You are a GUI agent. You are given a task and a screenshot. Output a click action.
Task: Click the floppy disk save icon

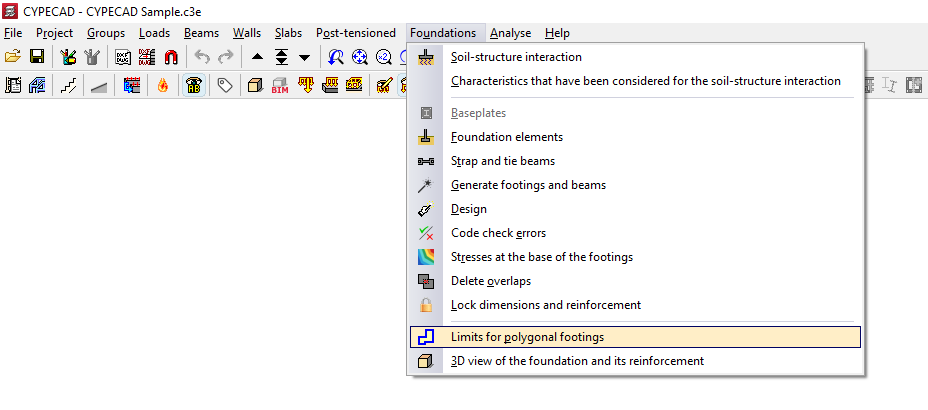tap(37, 57)
